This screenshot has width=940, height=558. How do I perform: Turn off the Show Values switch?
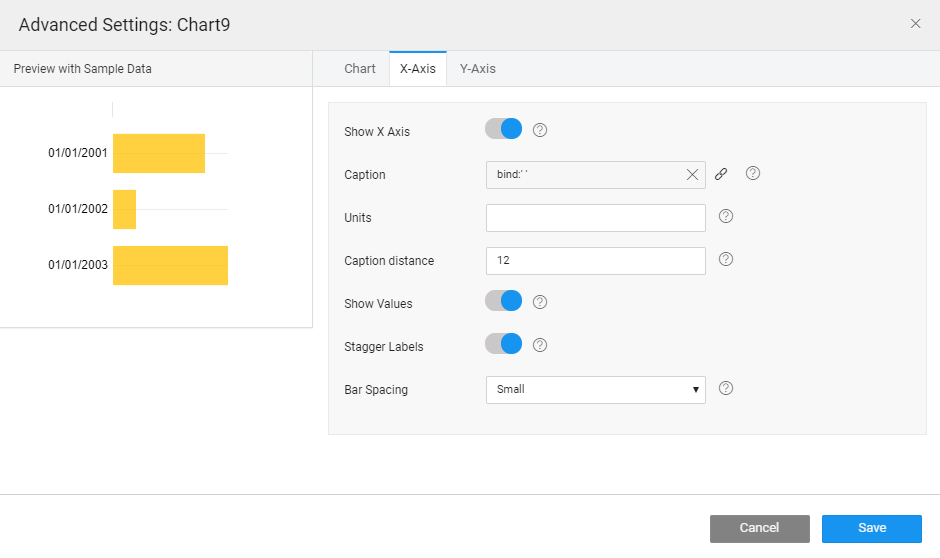click(504, 301)
